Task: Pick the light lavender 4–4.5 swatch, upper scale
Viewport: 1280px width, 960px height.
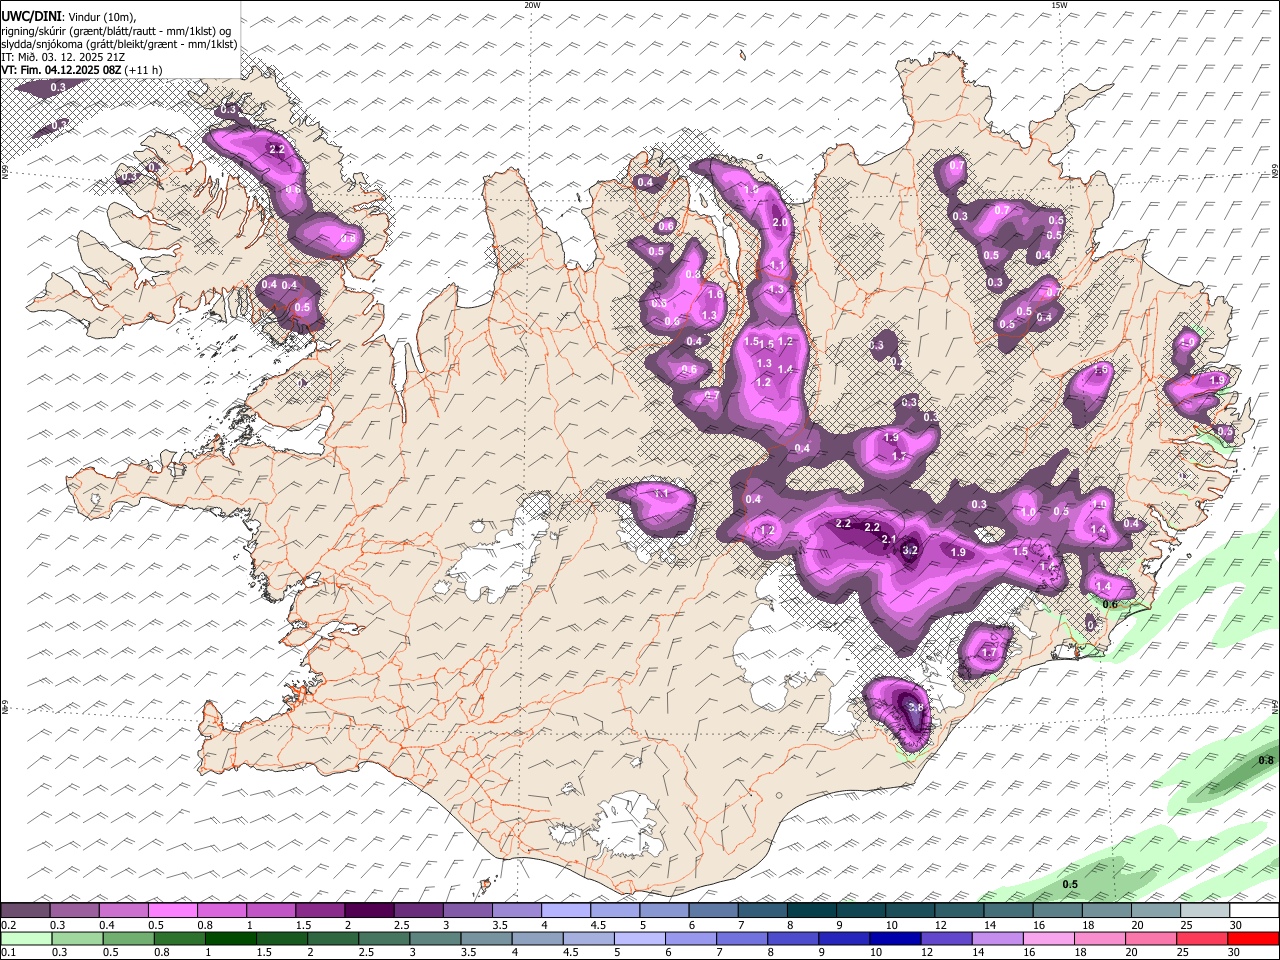Action: (x=566, y=911)
